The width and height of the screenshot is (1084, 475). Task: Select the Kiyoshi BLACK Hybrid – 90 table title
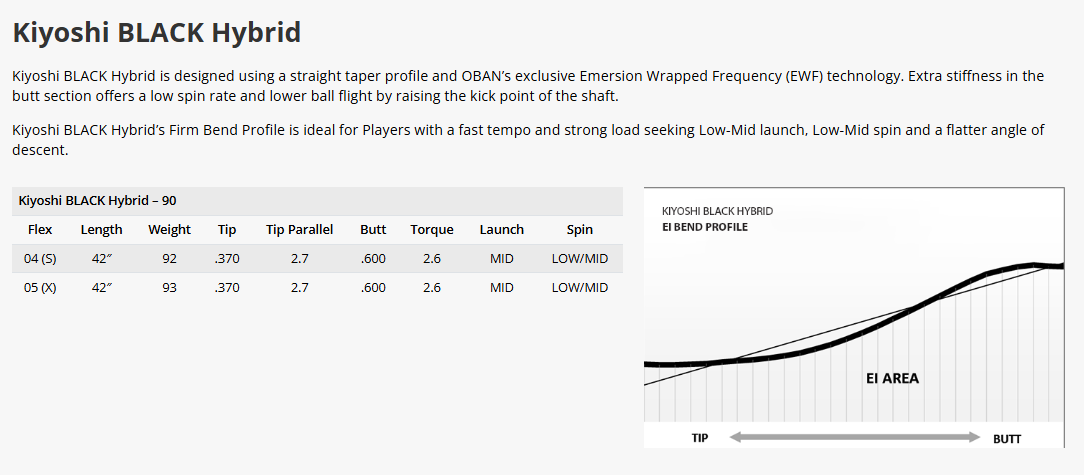(x=98, y=200)
